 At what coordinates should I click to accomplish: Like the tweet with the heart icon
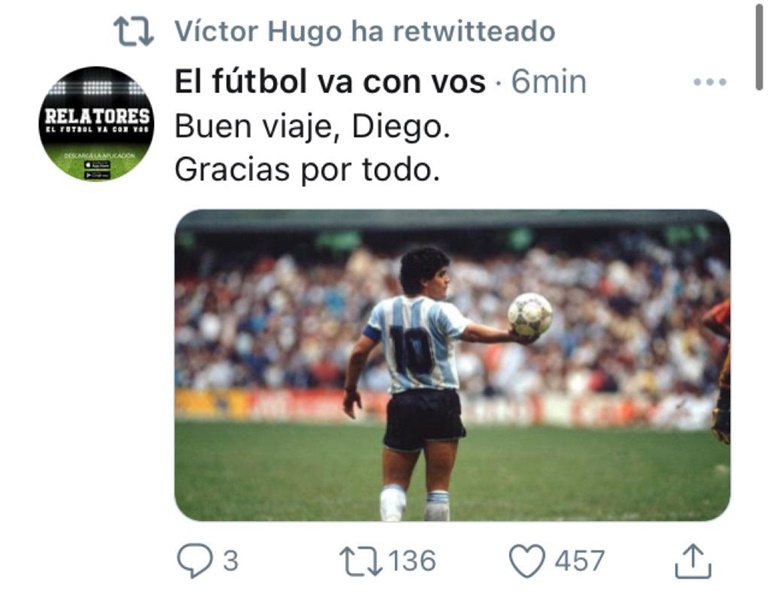pyautogui.click(x=527, y=561)
